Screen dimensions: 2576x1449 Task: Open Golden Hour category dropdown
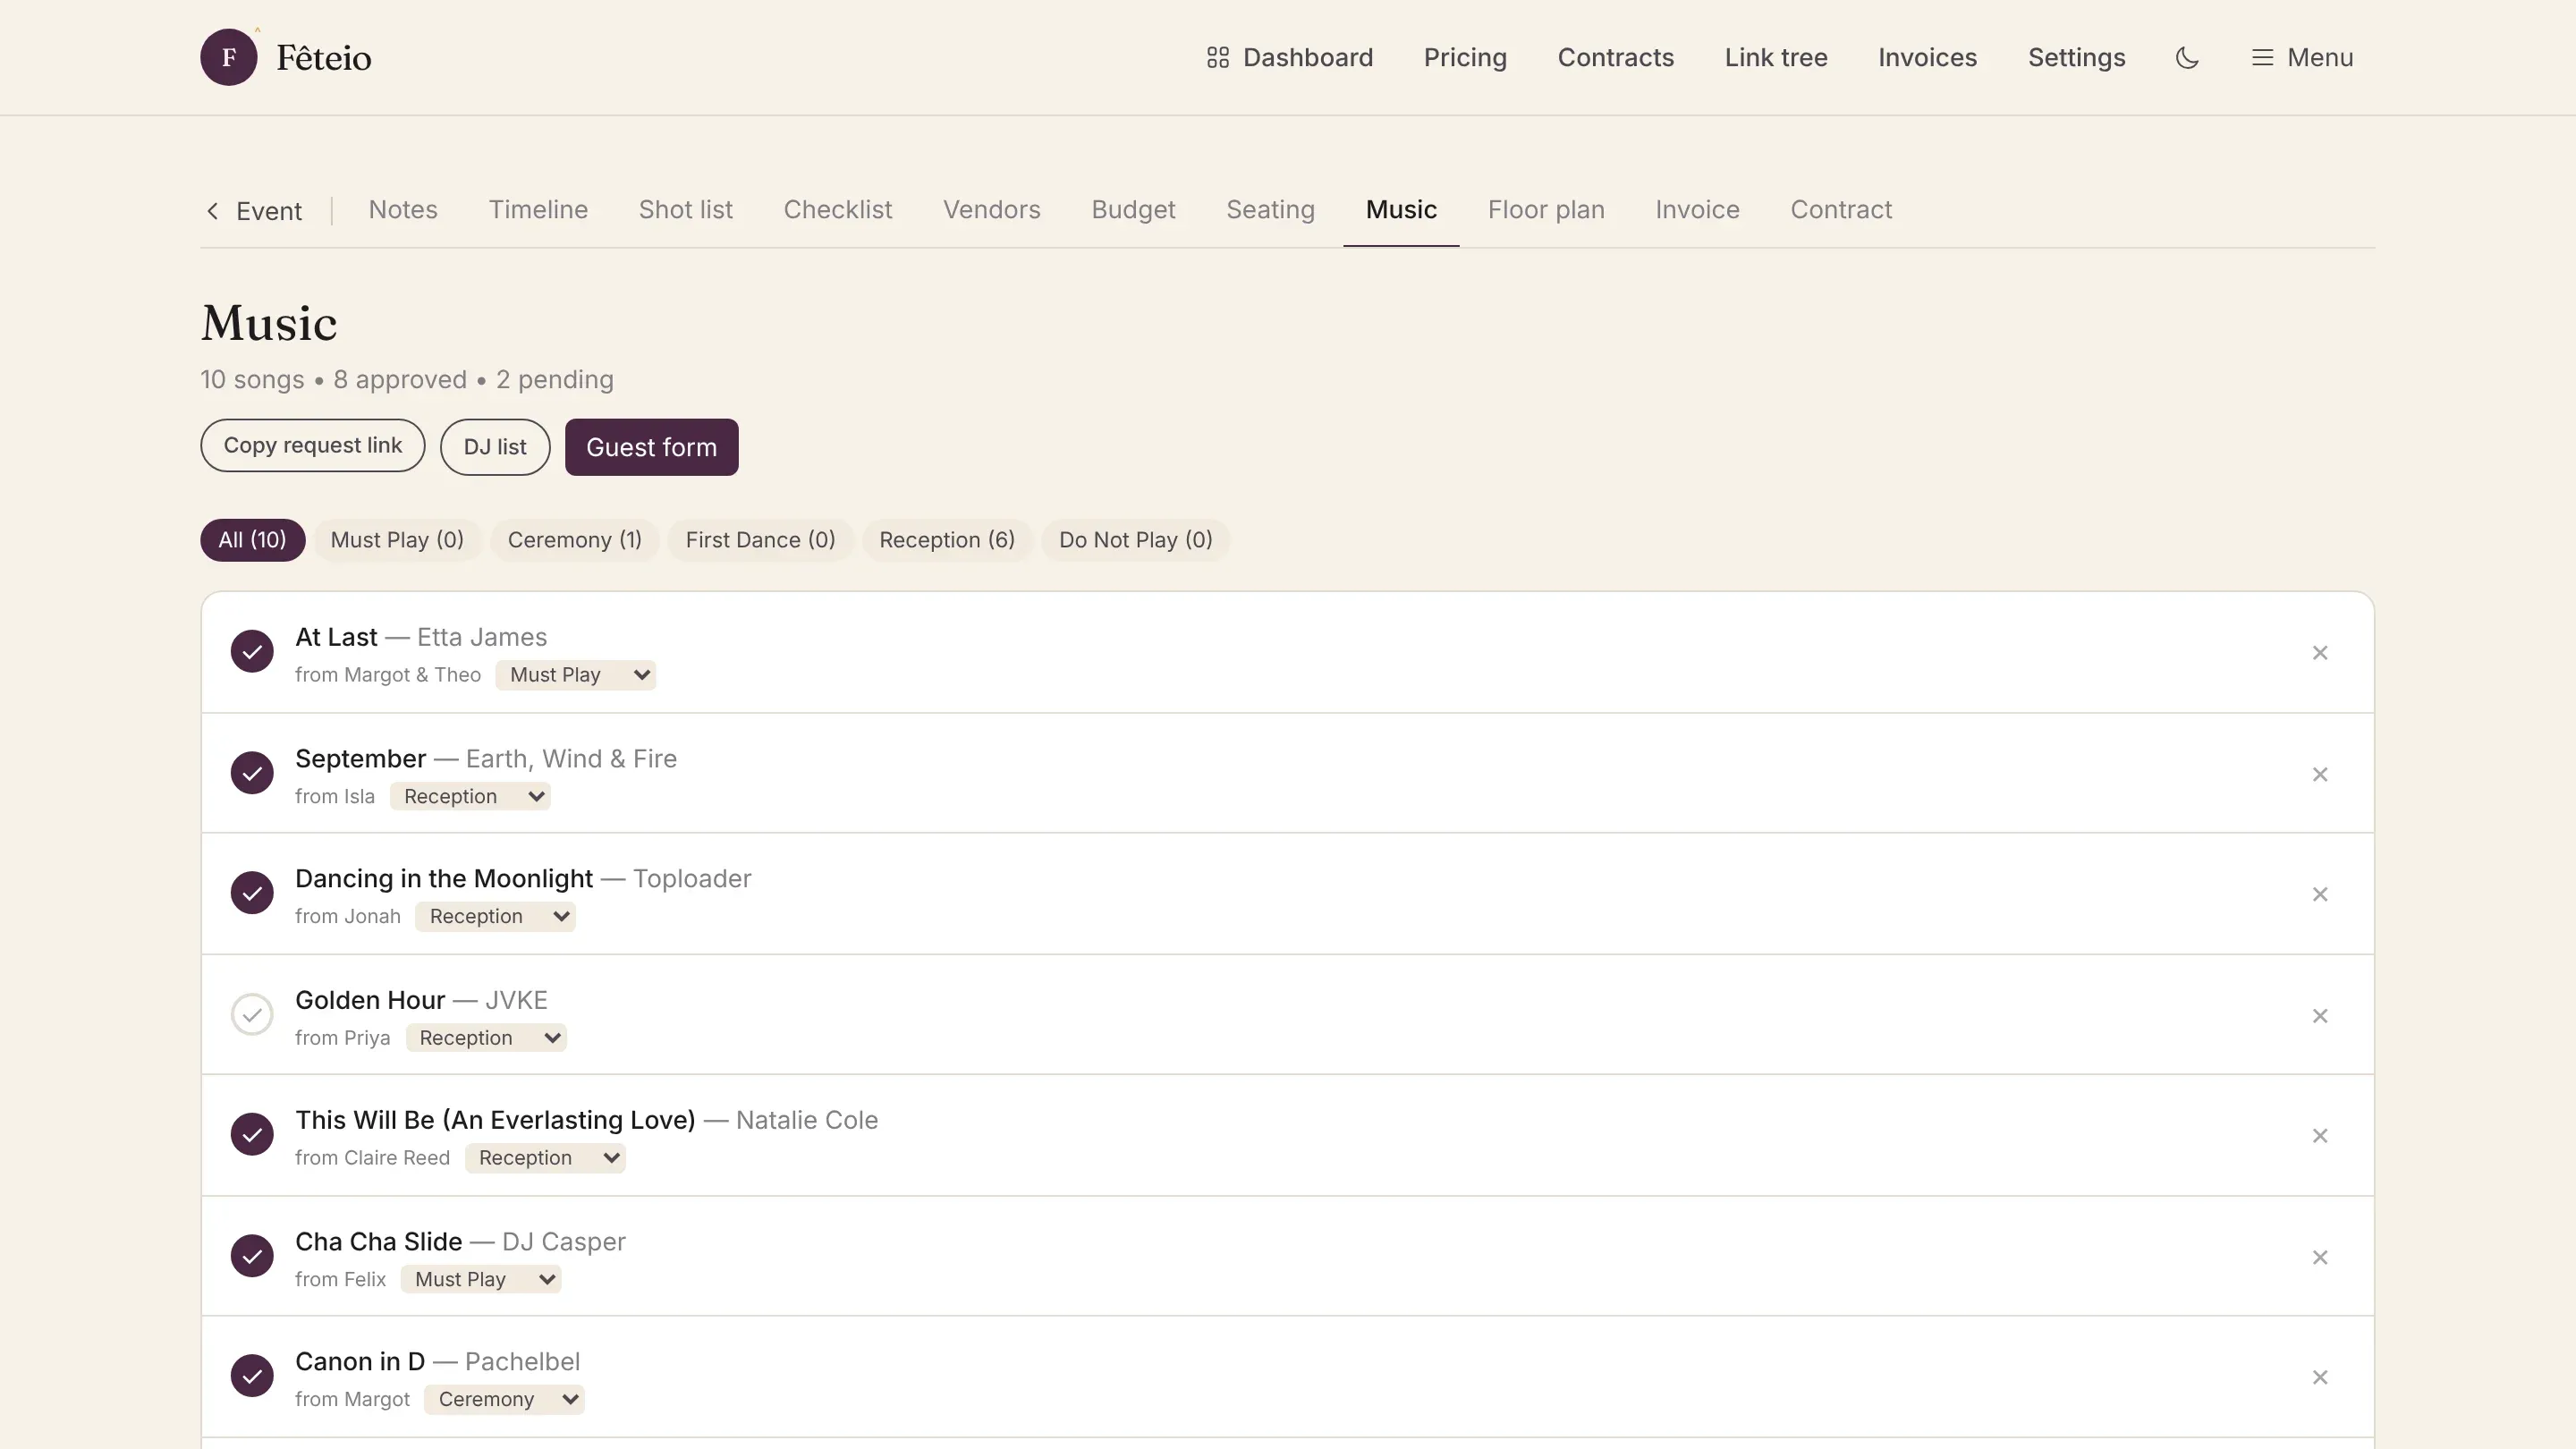(x=486, y=1038)
